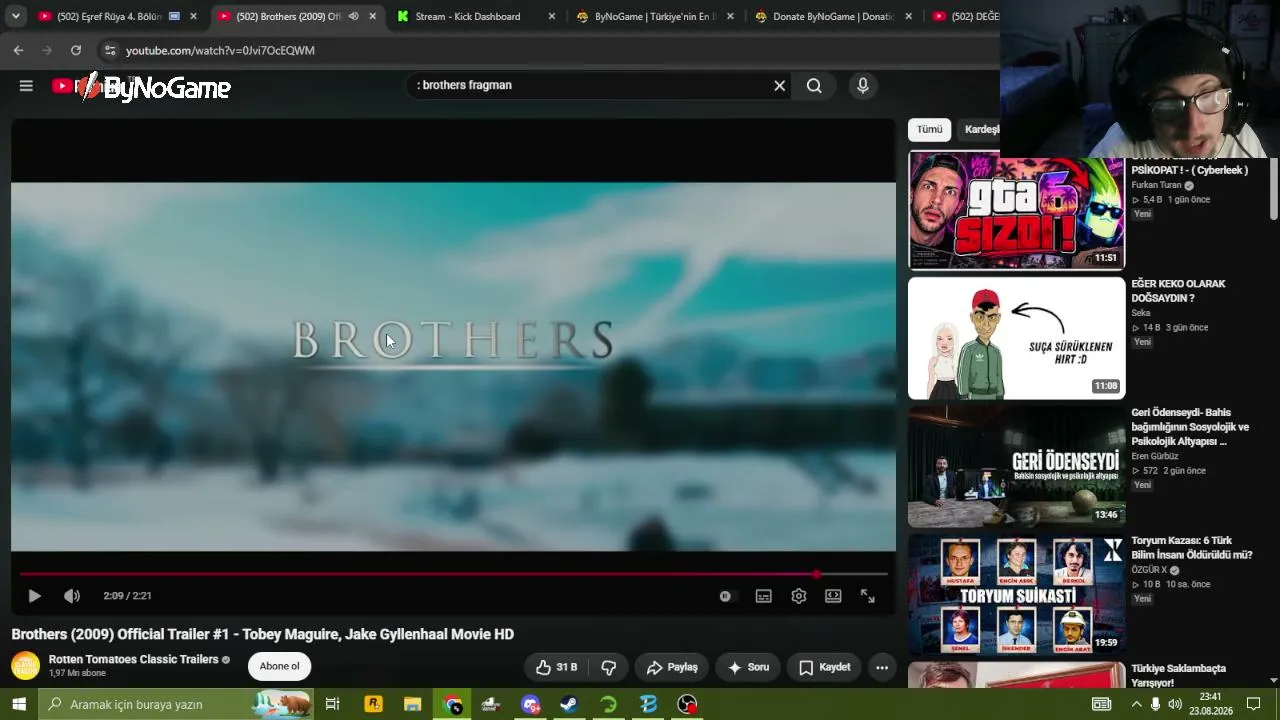Click the Soru ask button
Screen dimensions: 1280x720
[748, 667]
